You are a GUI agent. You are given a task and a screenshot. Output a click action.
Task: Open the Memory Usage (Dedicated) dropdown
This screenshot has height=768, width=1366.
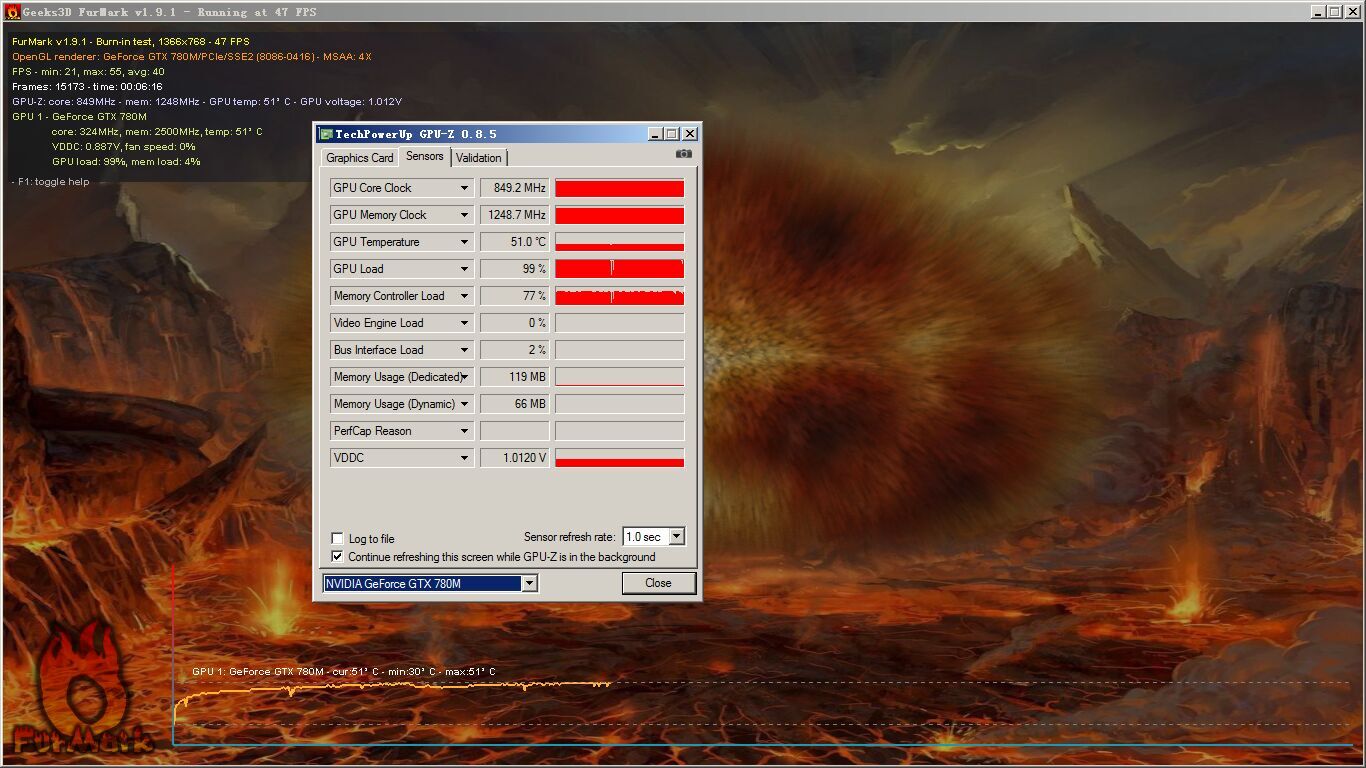pos(464,377)
